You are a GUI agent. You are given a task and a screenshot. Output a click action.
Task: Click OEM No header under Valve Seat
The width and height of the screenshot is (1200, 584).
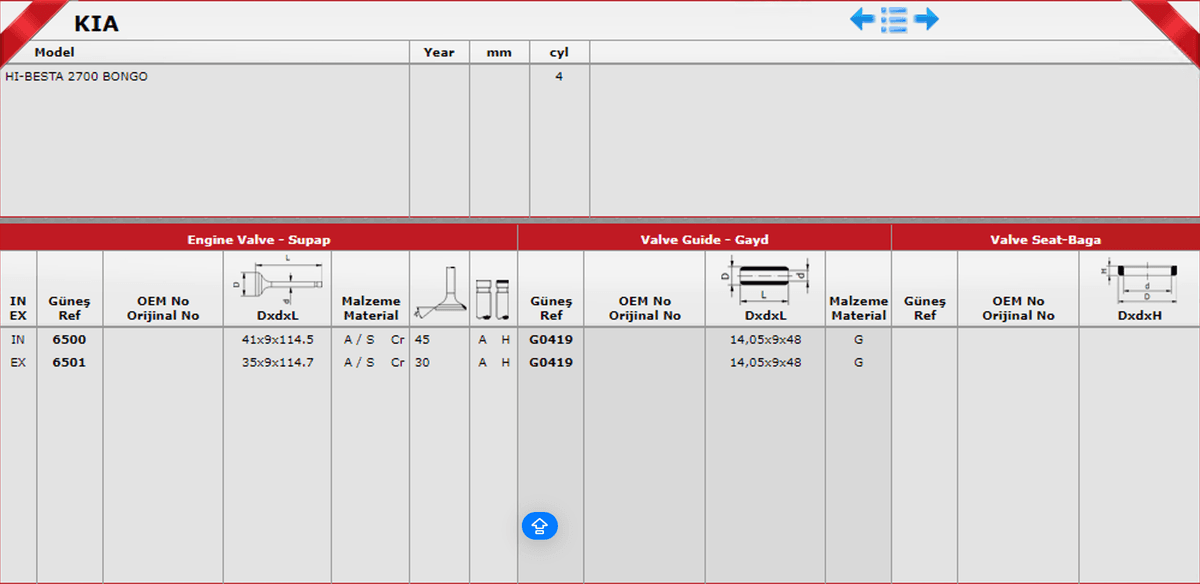[x=1018, y=308]
